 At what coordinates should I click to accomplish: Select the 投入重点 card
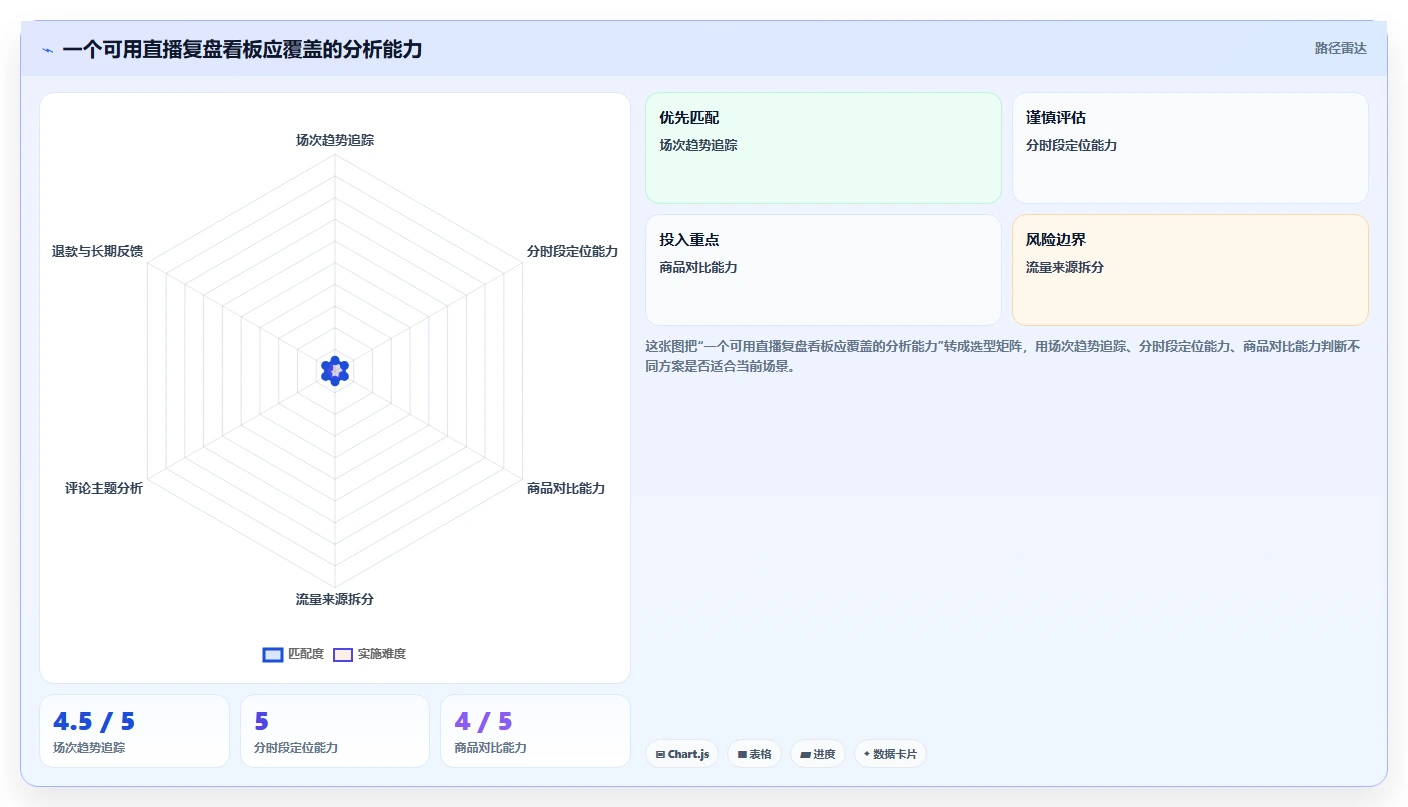pyautogui.click(x=823, y=270)
